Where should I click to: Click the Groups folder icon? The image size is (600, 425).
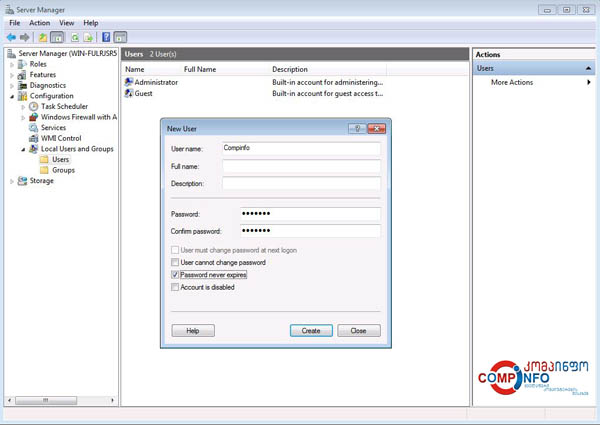coord(44,170)
